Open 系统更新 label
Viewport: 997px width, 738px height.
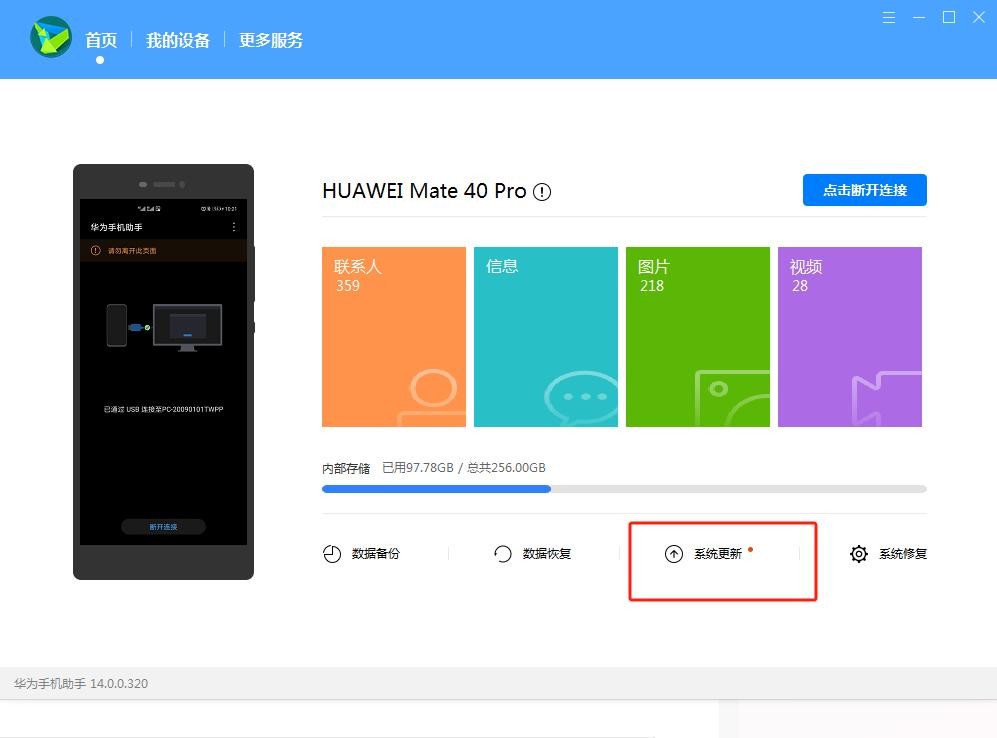coord(718,554)
